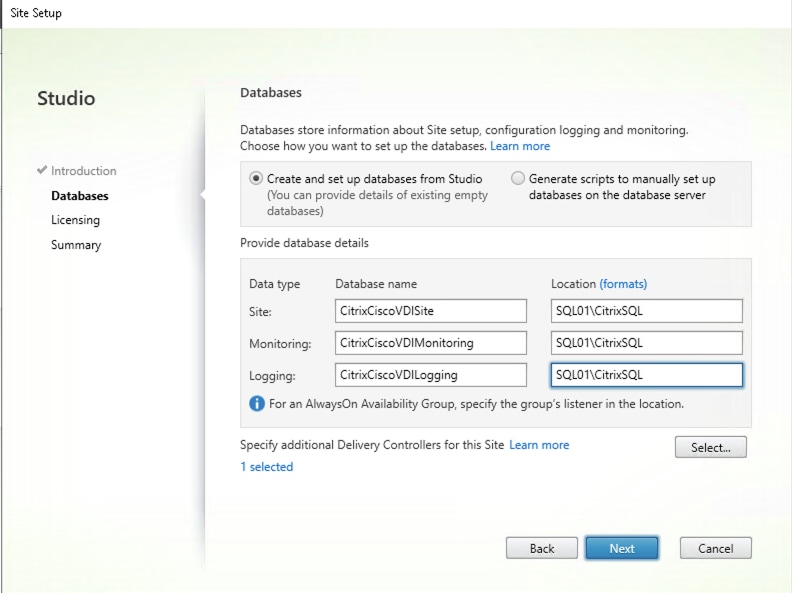The width and height of the screenshot is (792, 593).
Task: Go to the Introduction step
Action: click(x=83, y=171)
